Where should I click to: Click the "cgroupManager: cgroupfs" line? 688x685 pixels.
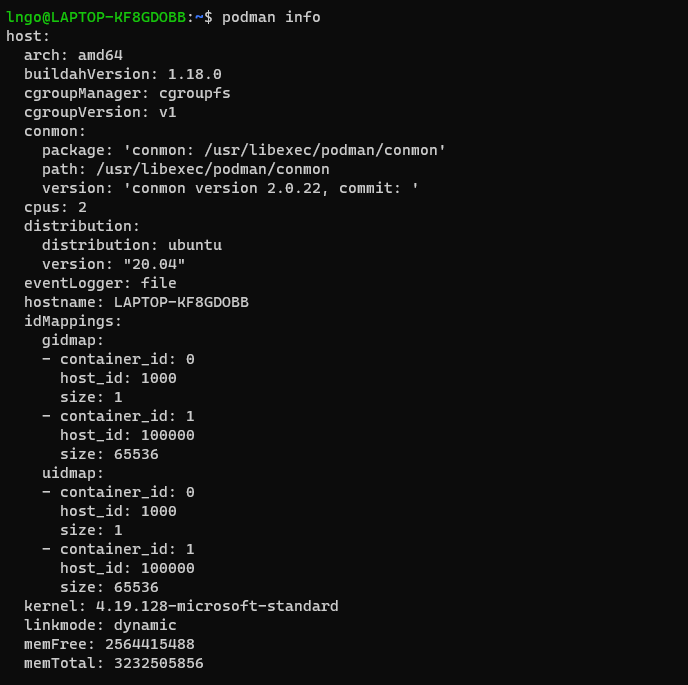(127, 93)
